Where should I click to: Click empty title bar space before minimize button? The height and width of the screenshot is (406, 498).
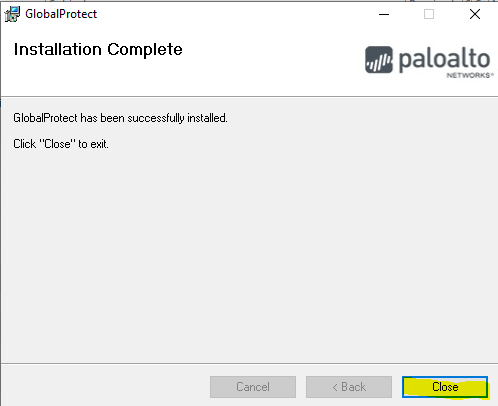(x=233, y=14)
